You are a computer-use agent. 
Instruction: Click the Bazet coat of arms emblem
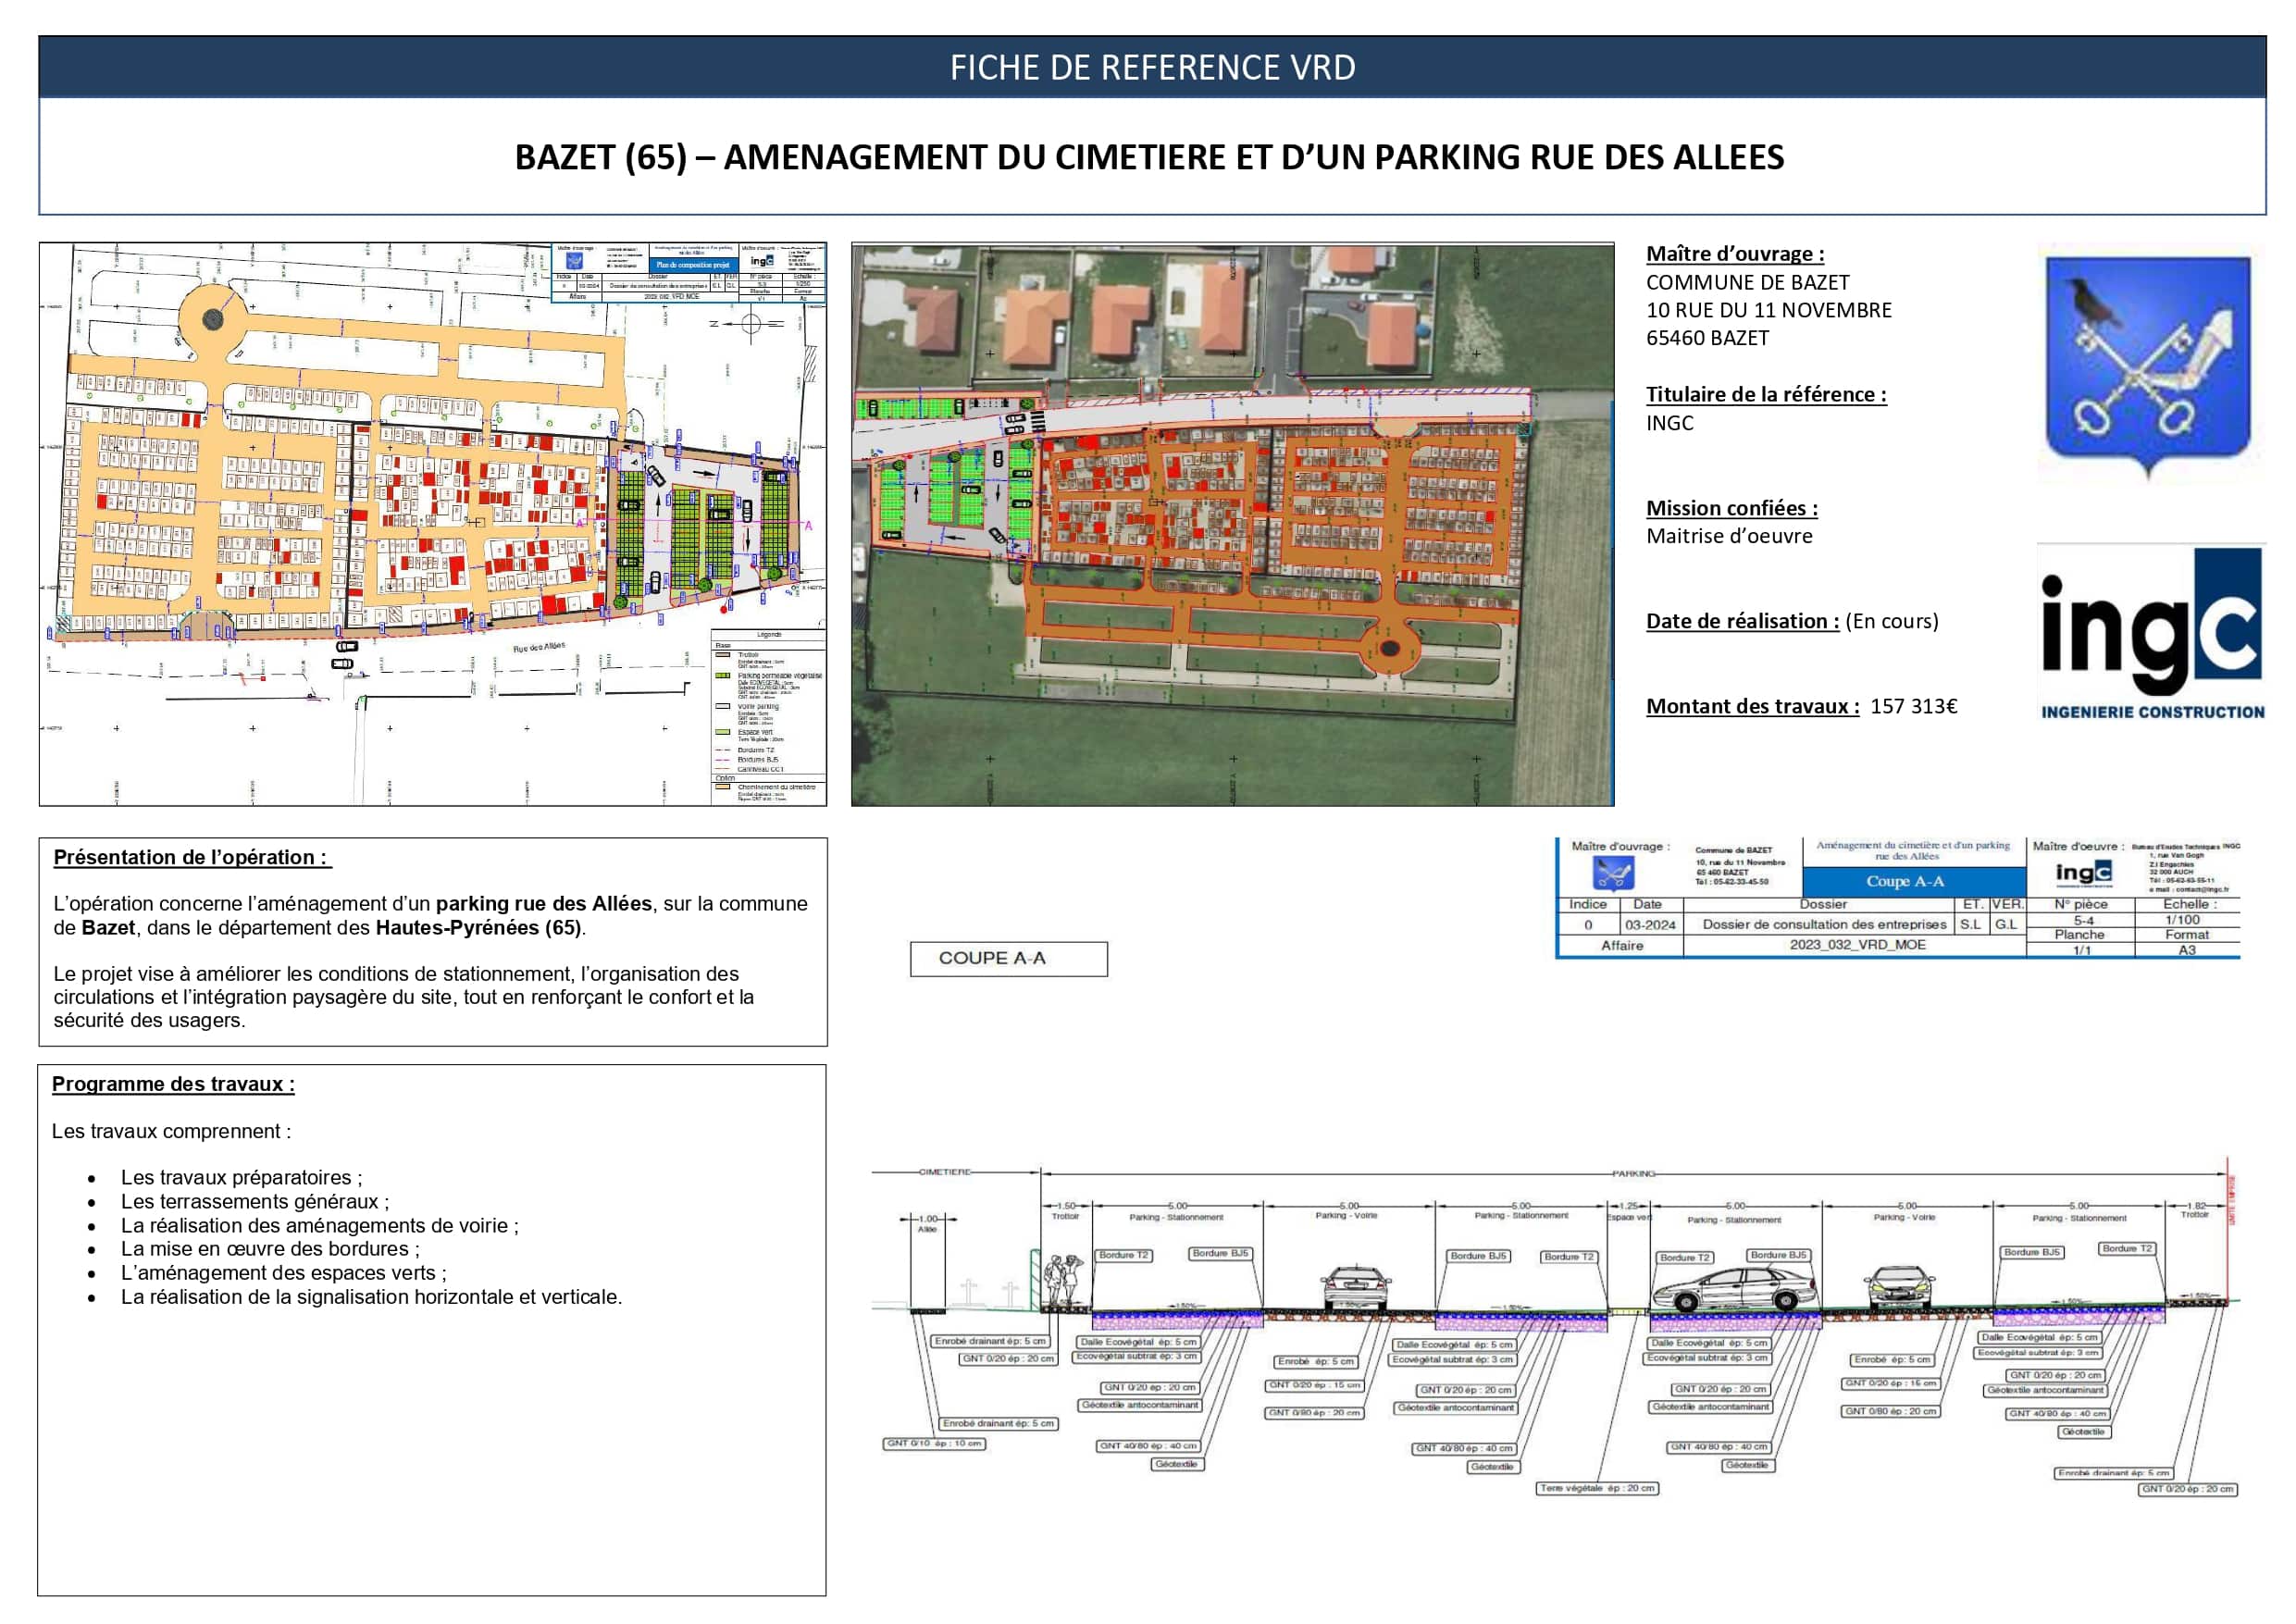[x=2148, y=366]
